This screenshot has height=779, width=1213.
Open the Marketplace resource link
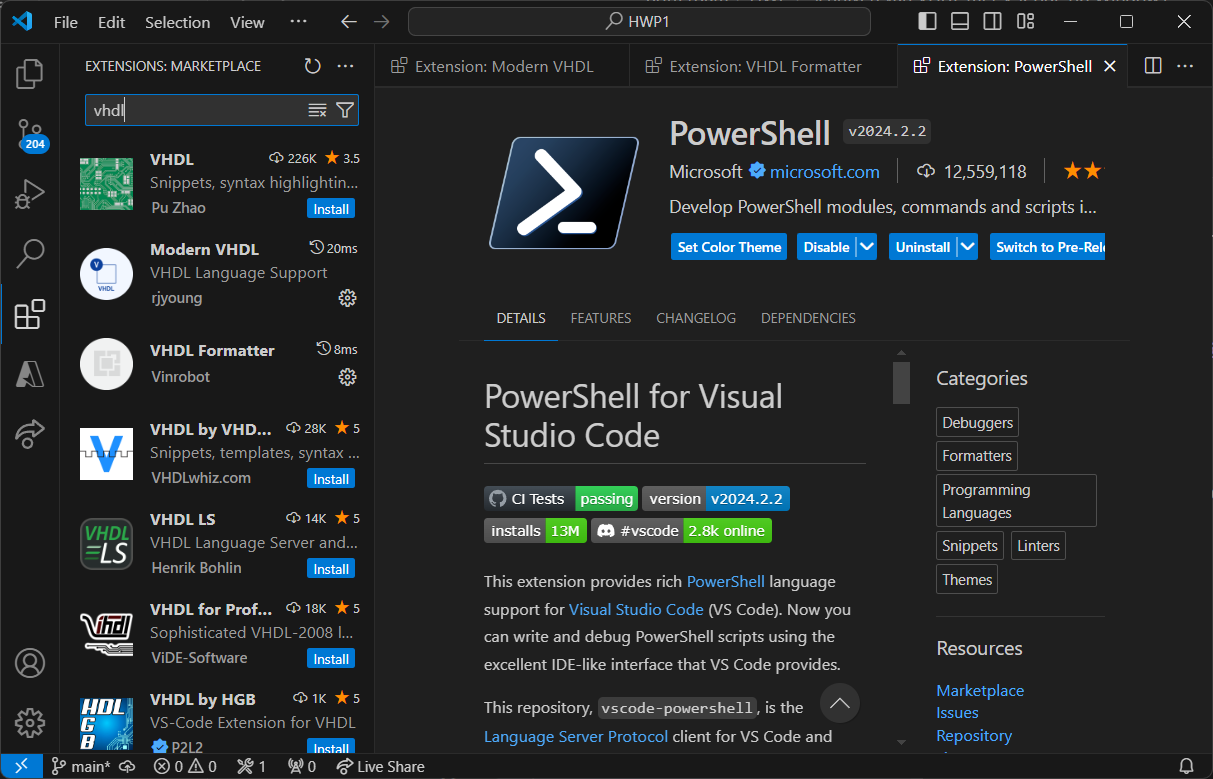coord(980,691)
